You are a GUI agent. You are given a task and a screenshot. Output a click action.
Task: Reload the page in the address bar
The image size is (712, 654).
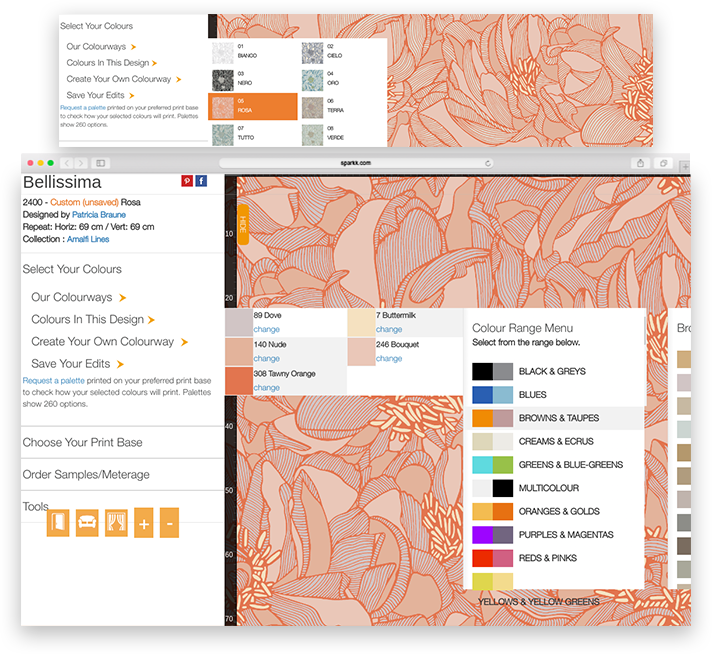488,162
